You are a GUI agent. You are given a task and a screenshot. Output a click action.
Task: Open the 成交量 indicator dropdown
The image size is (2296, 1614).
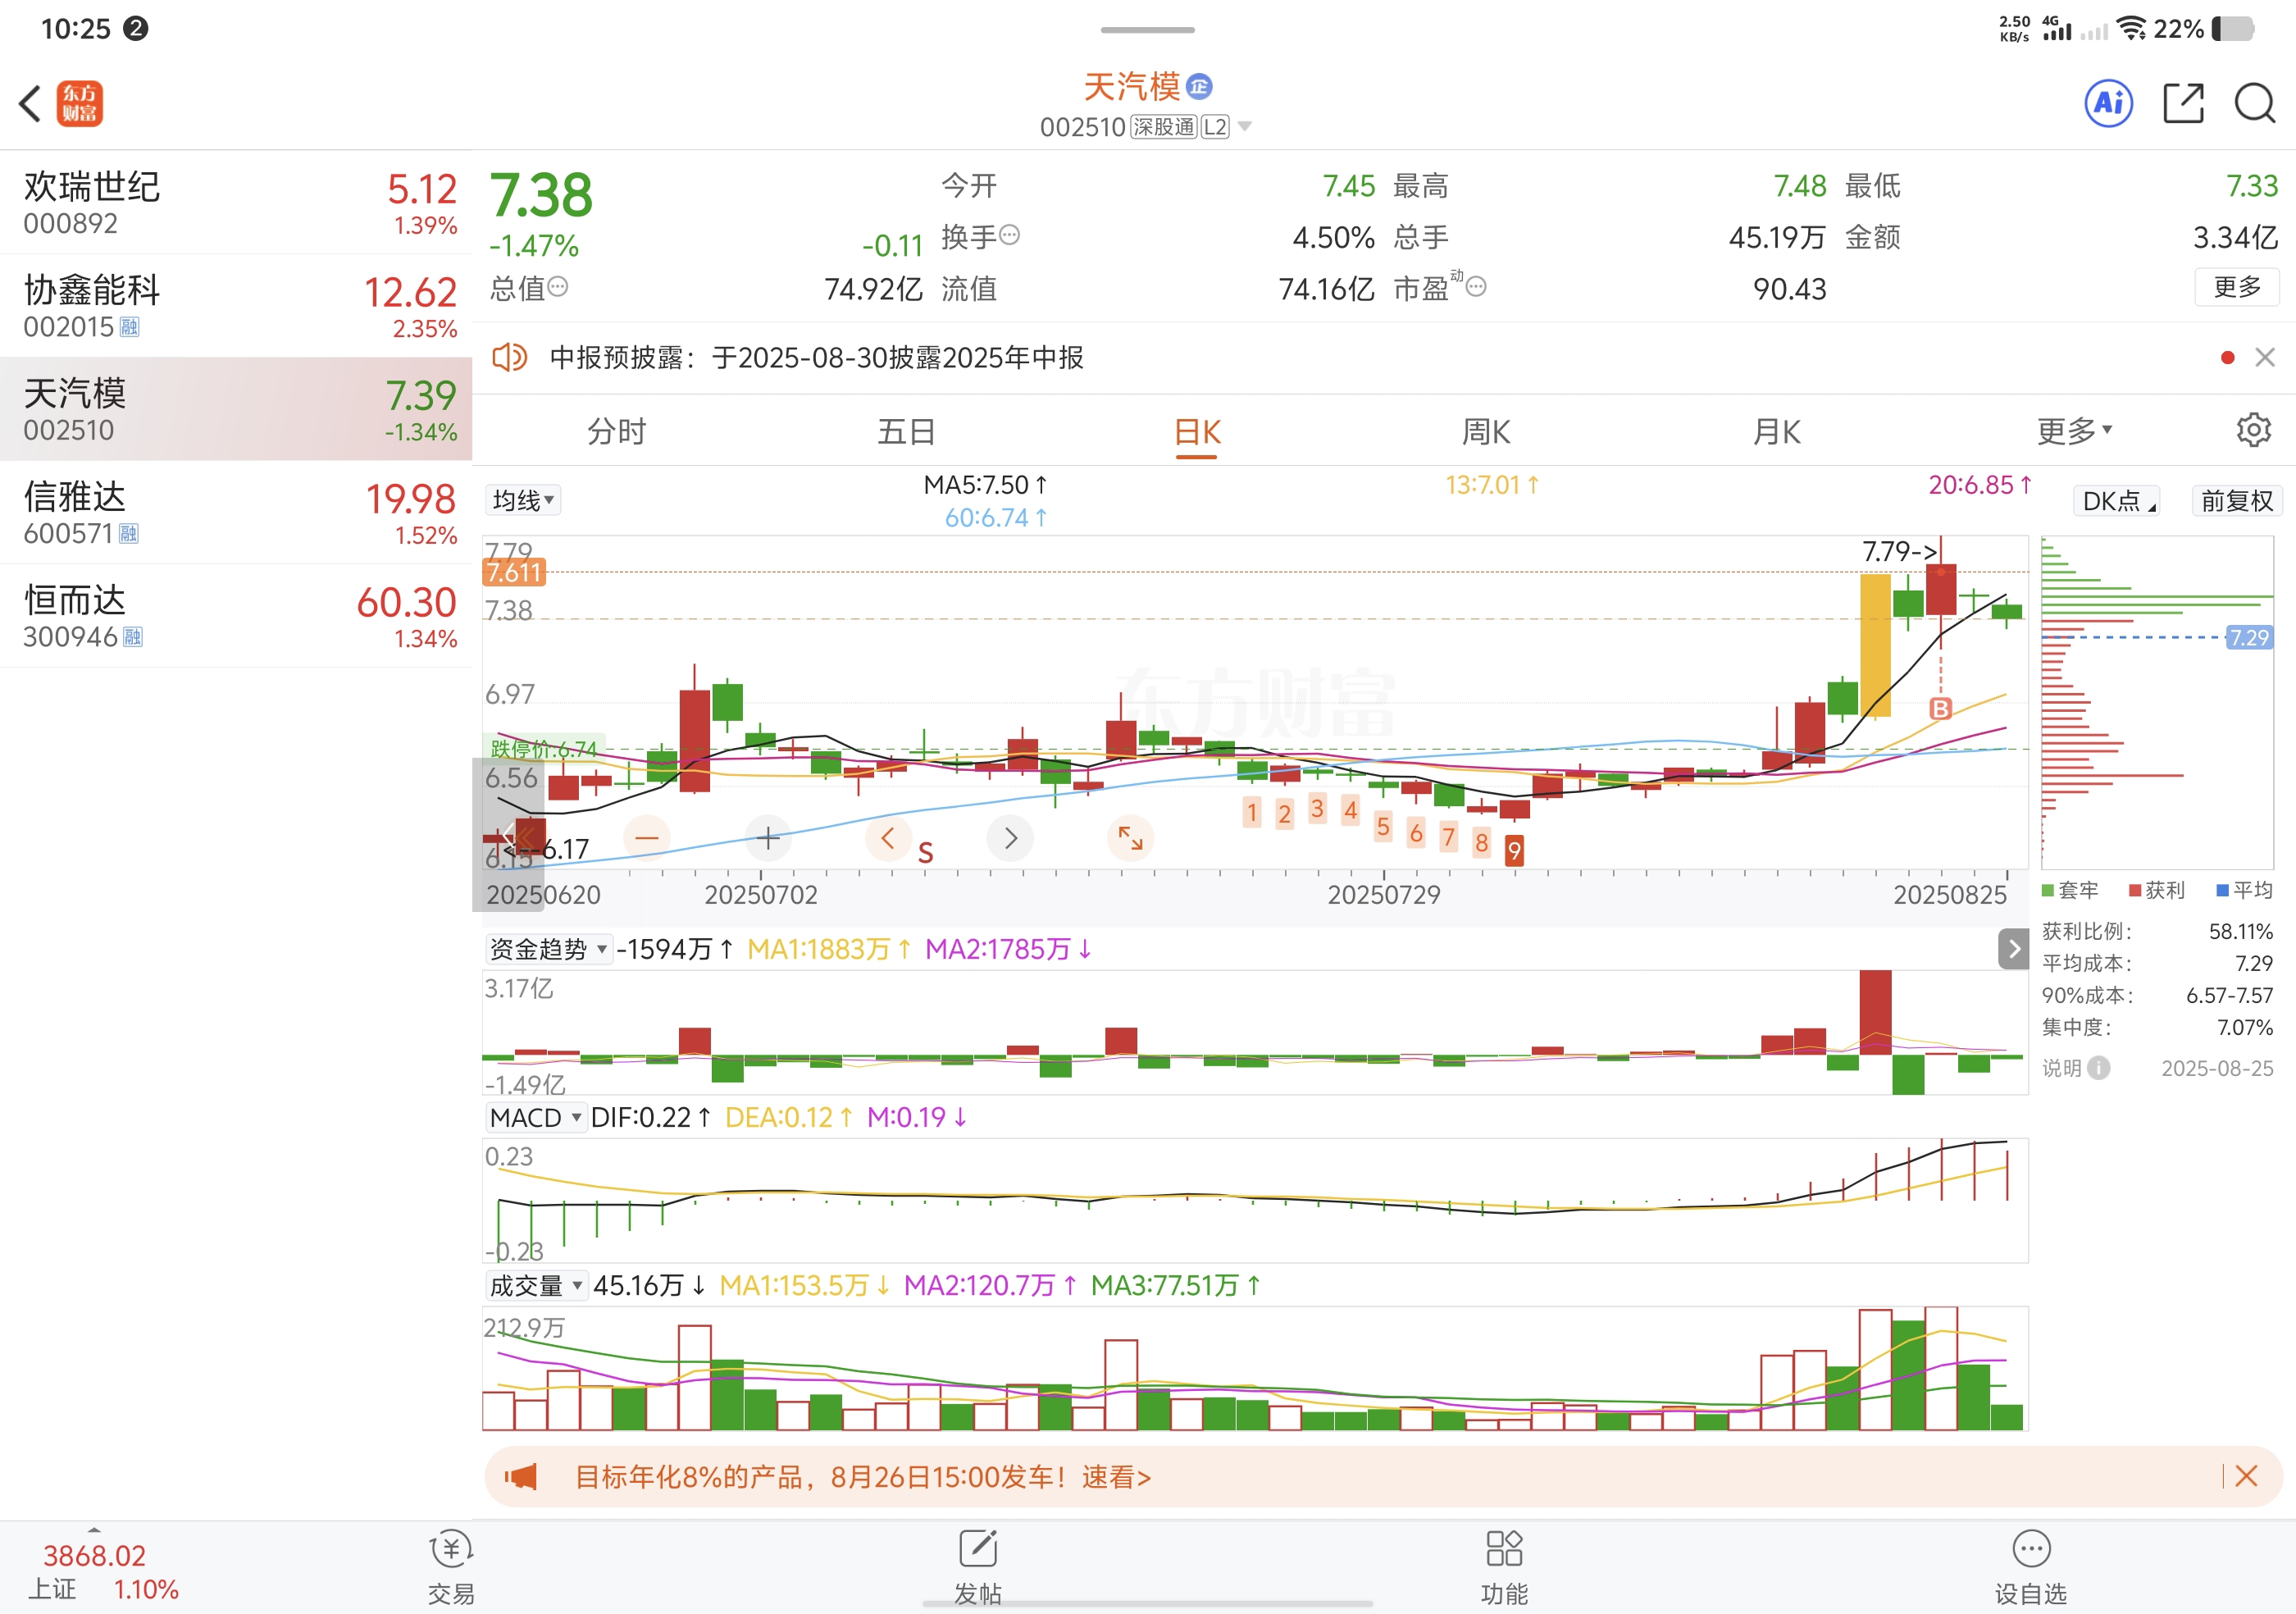[x=536, y=1285]
